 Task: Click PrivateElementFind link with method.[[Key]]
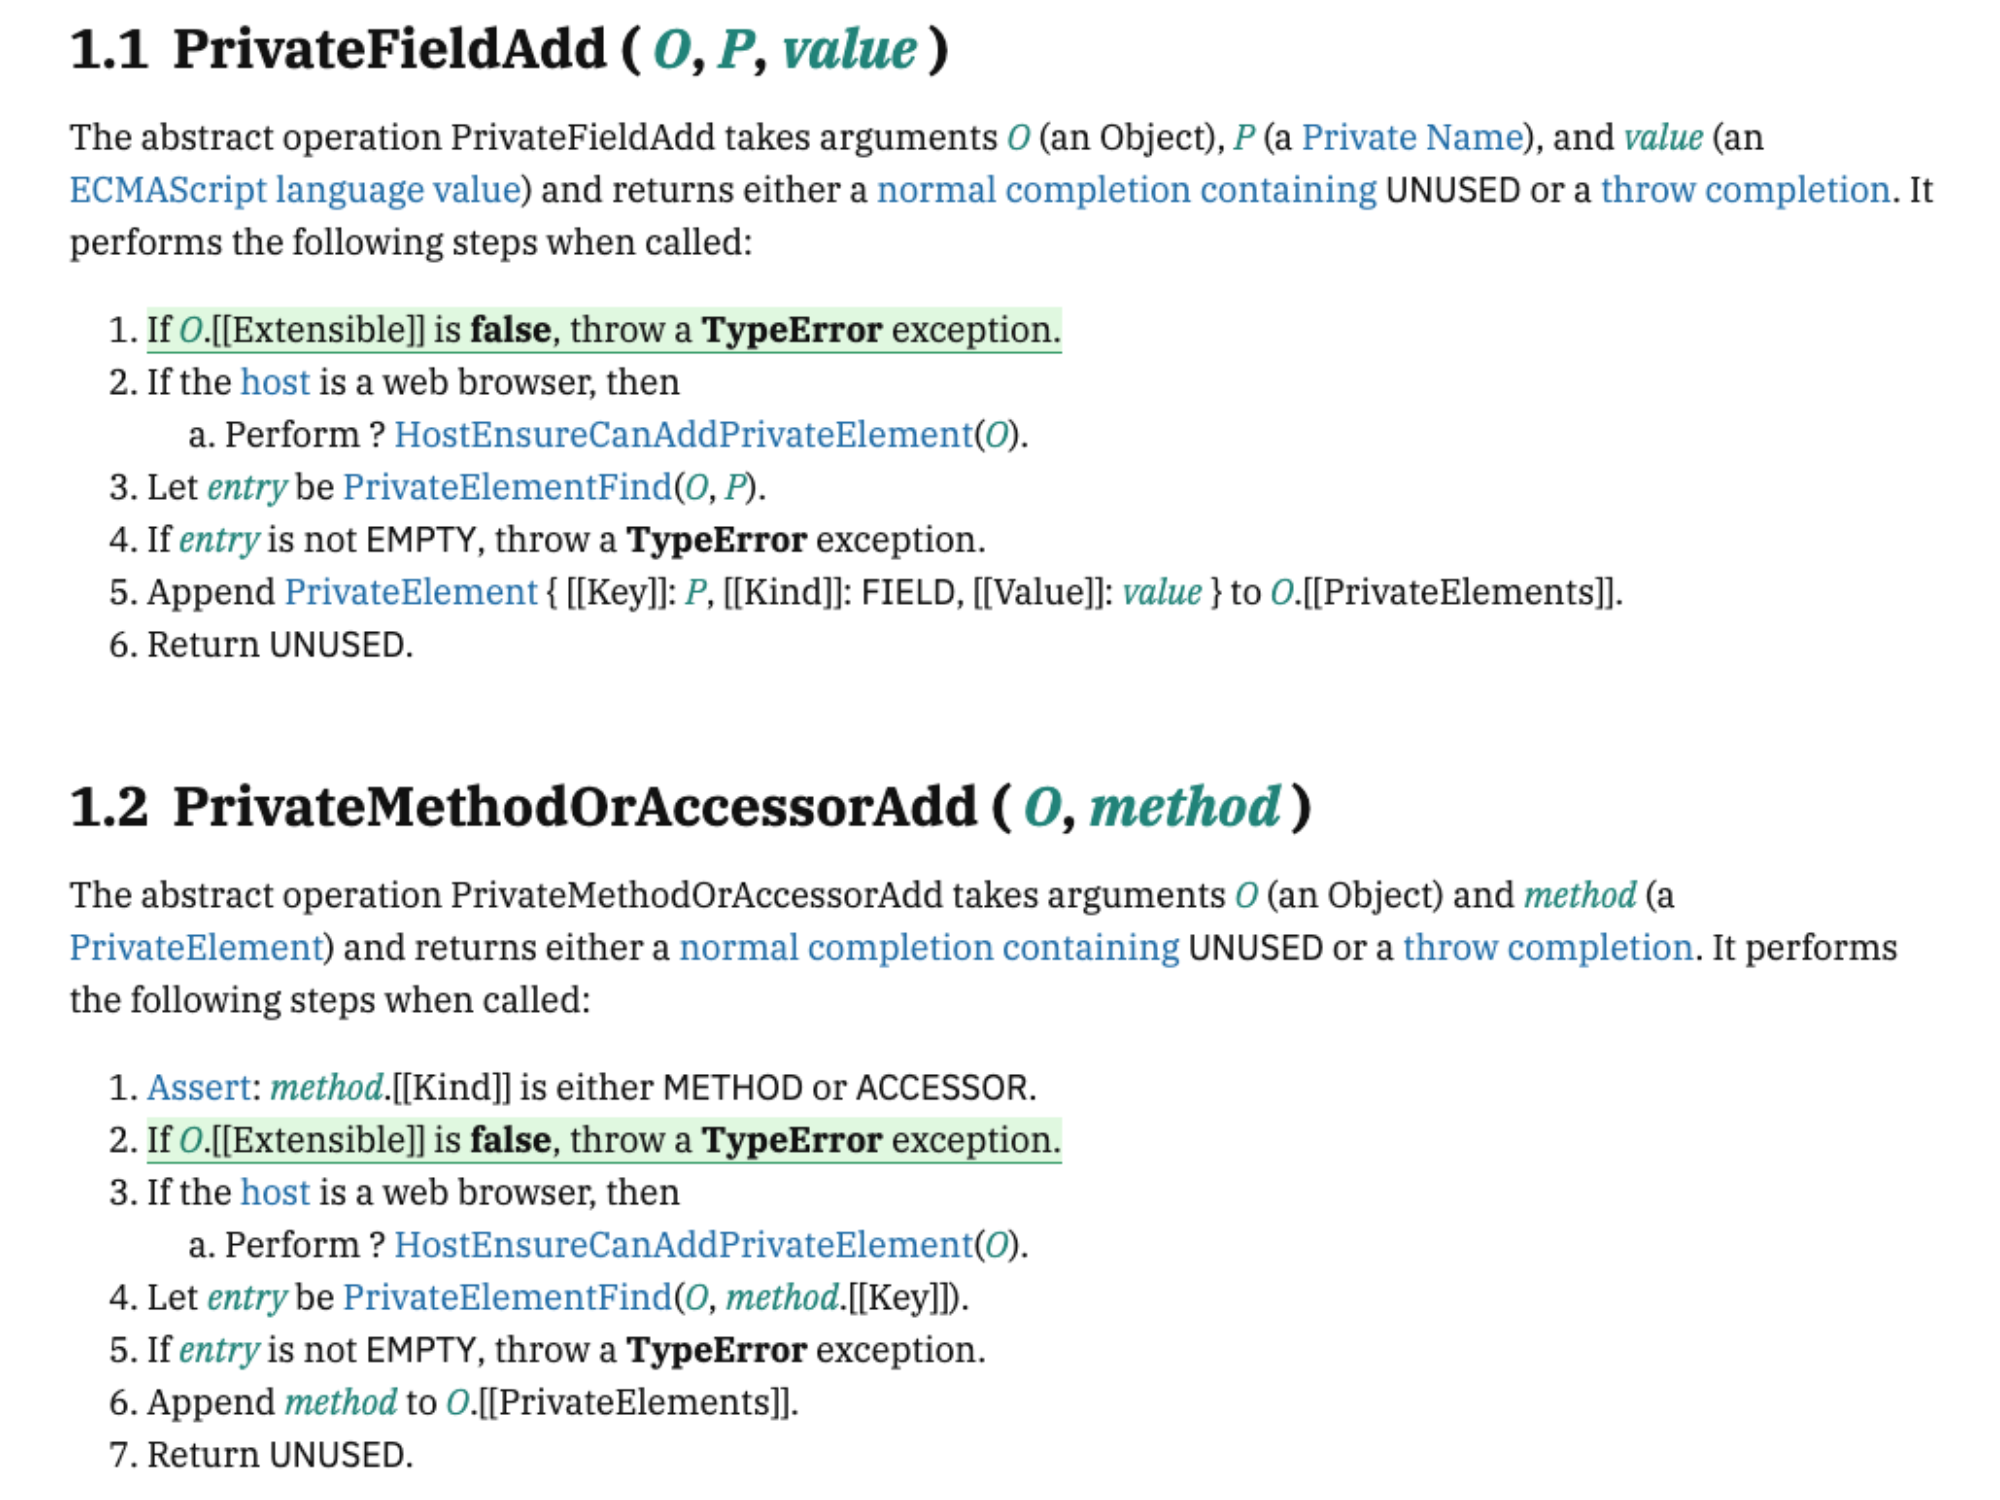[x=507, y=1298]
